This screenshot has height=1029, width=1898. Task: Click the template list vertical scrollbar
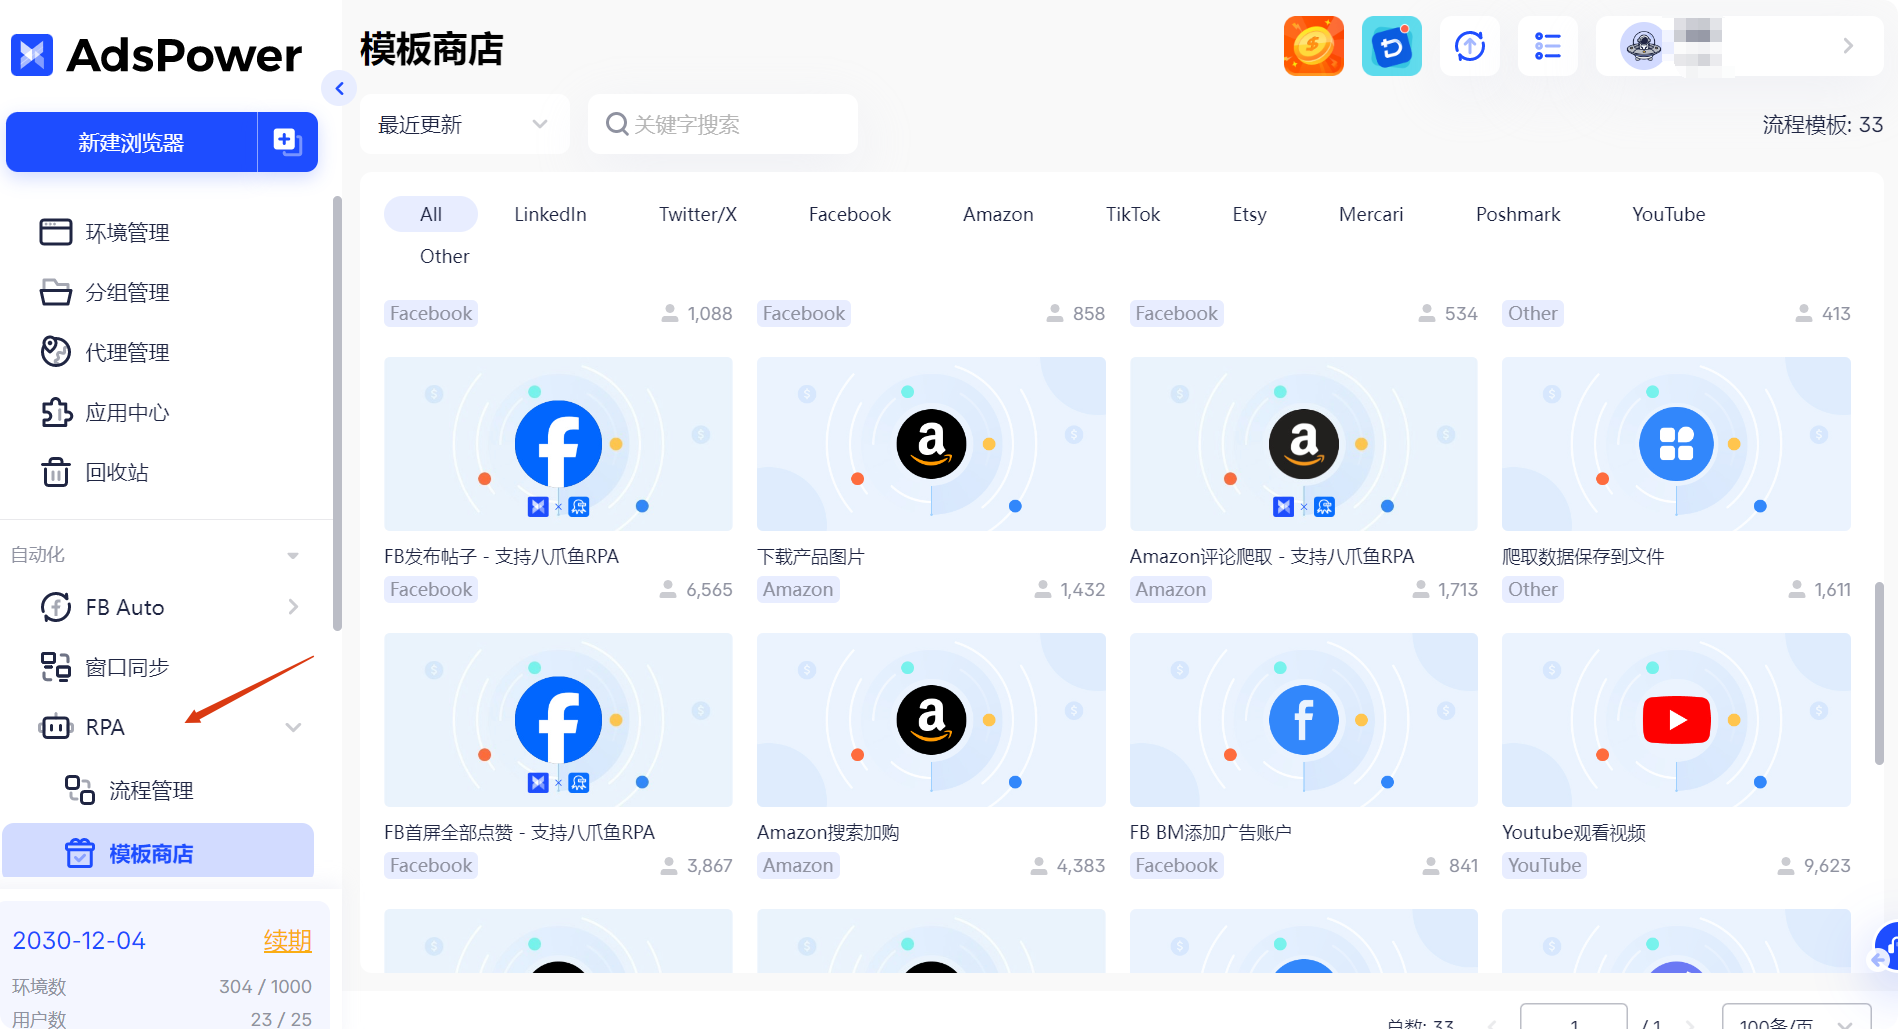1879,673
